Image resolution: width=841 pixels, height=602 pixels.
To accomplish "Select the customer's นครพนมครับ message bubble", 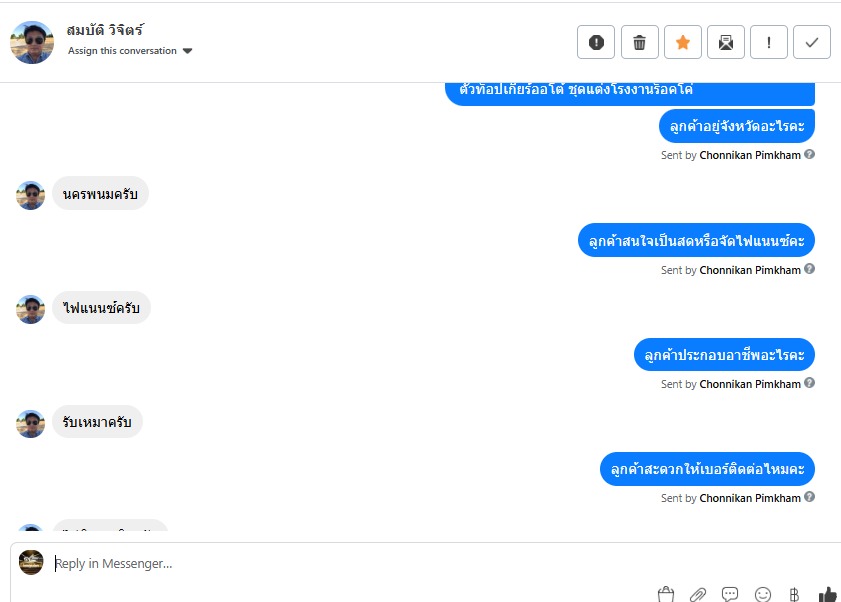I will tap(100, 194).
